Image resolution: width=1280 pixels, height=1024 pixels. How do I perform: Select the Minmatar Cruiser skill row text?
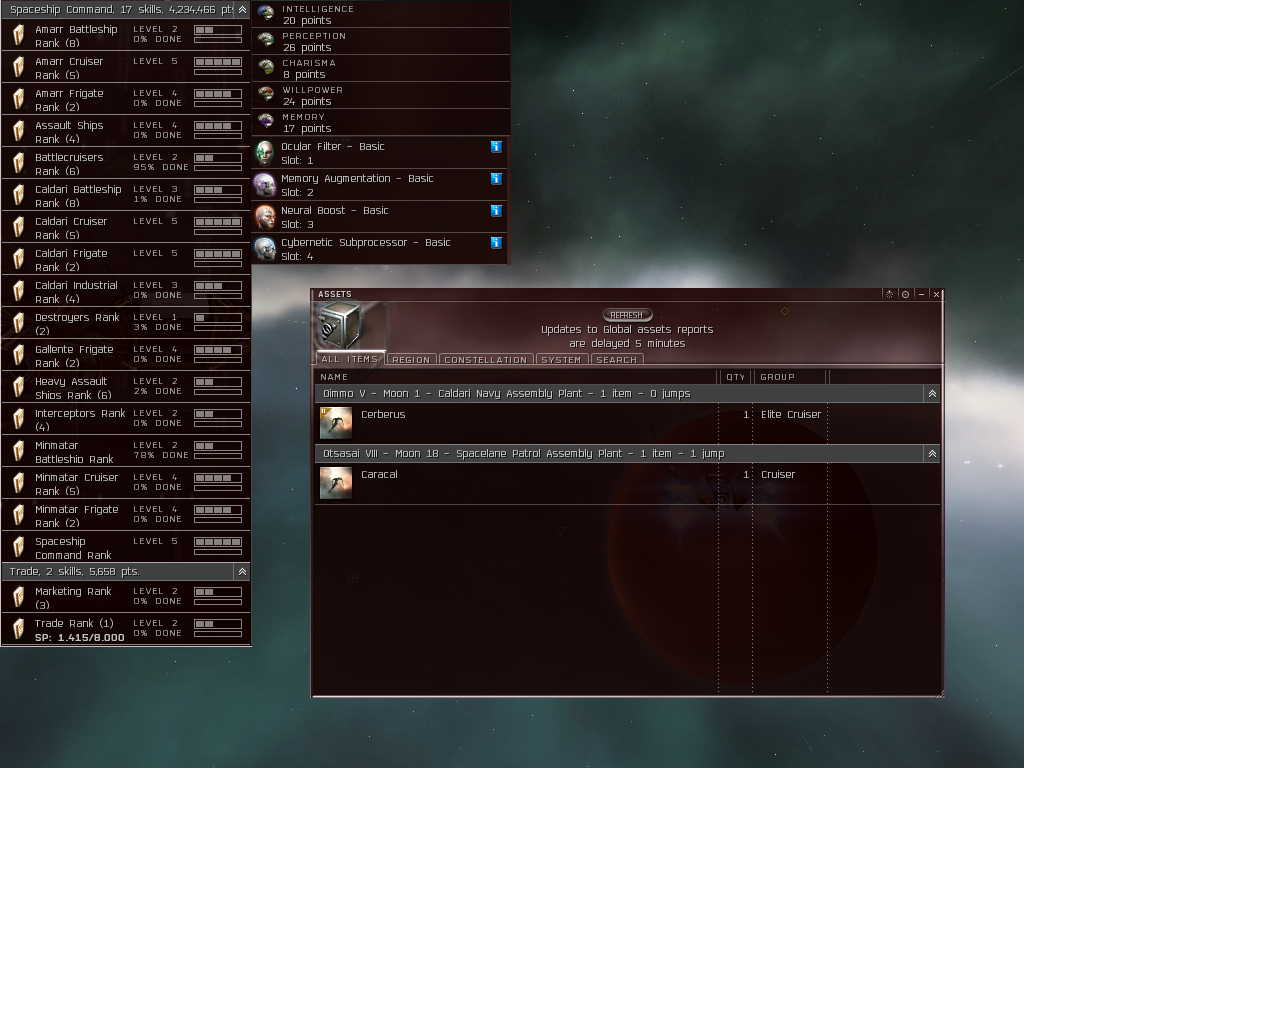[x=77, y=484]
